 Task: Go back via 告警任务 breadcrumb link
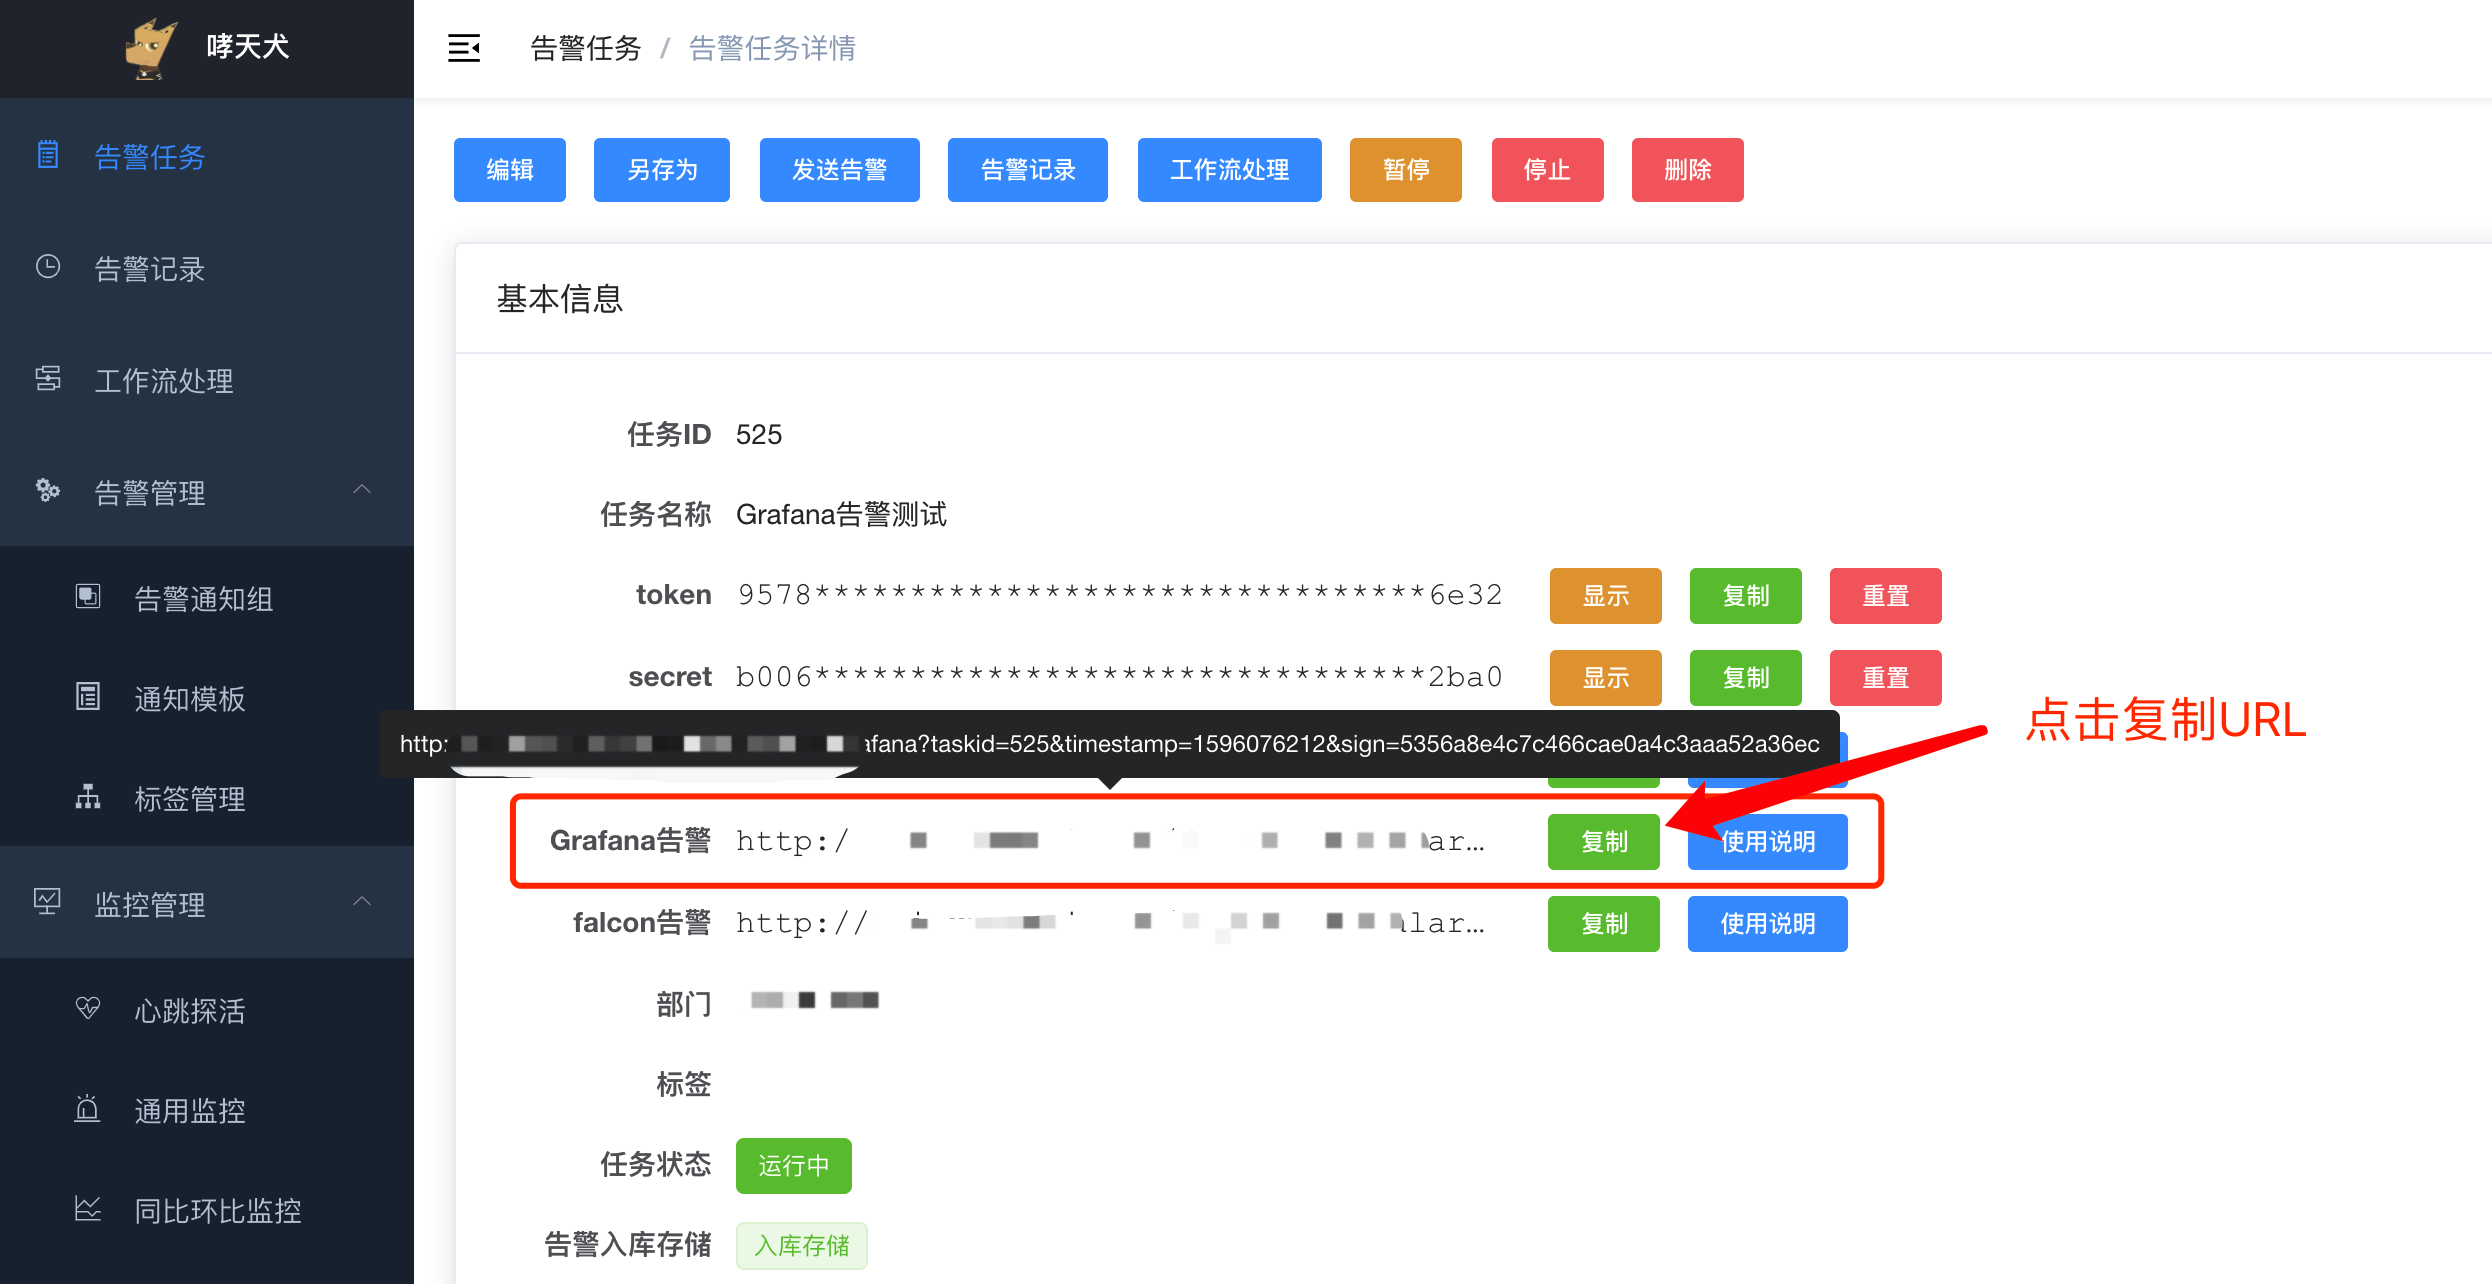point(586,48)
